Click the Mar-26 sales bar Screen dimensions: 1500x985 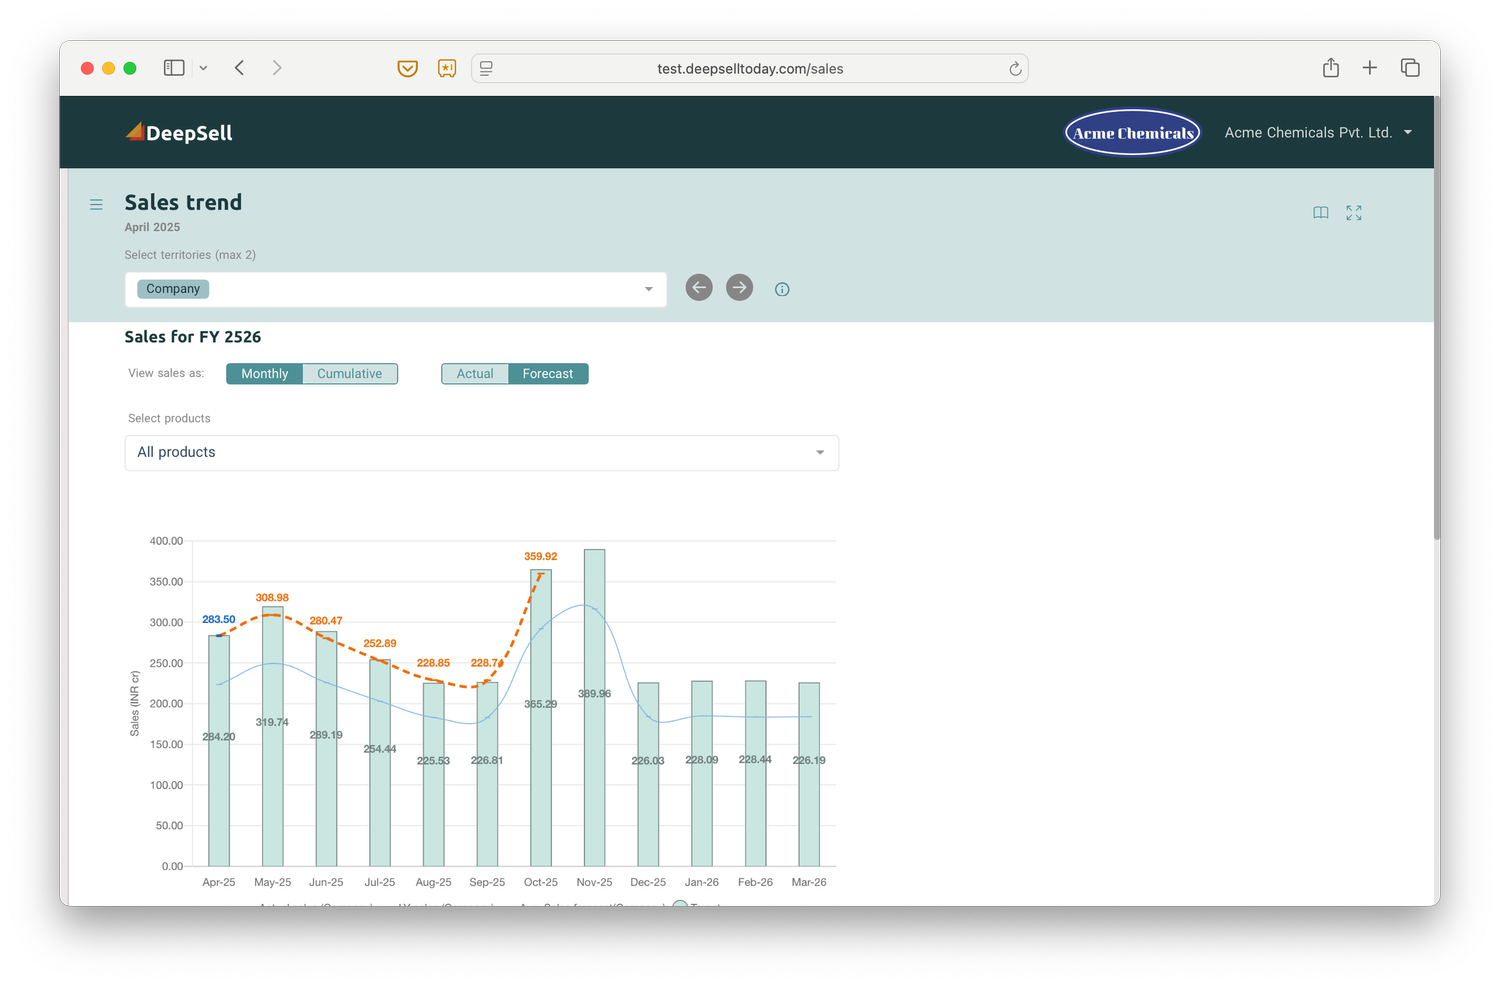click(809, 774)
